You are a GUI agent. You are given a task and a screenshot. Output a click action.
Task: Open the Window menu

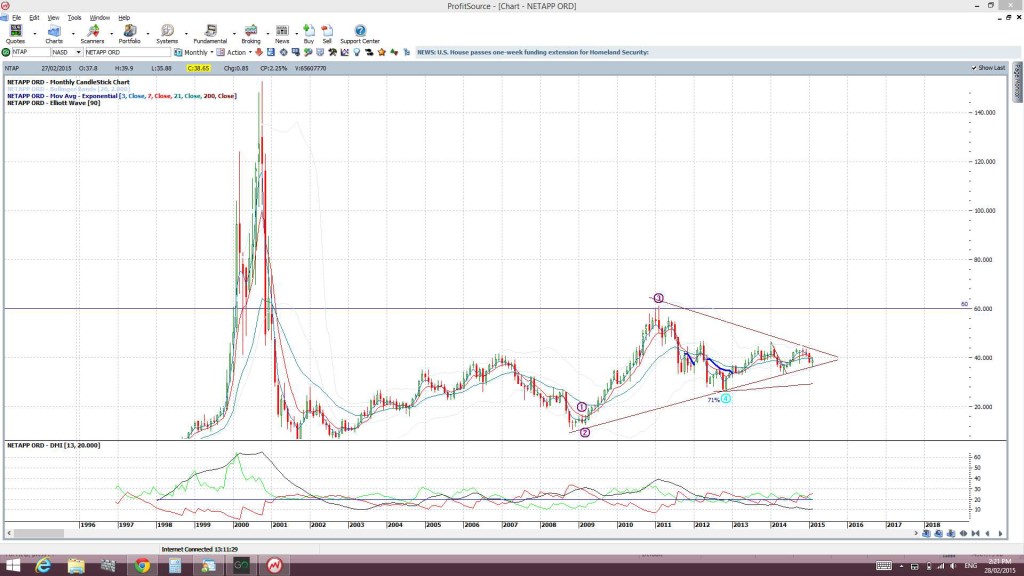point(99,18)
